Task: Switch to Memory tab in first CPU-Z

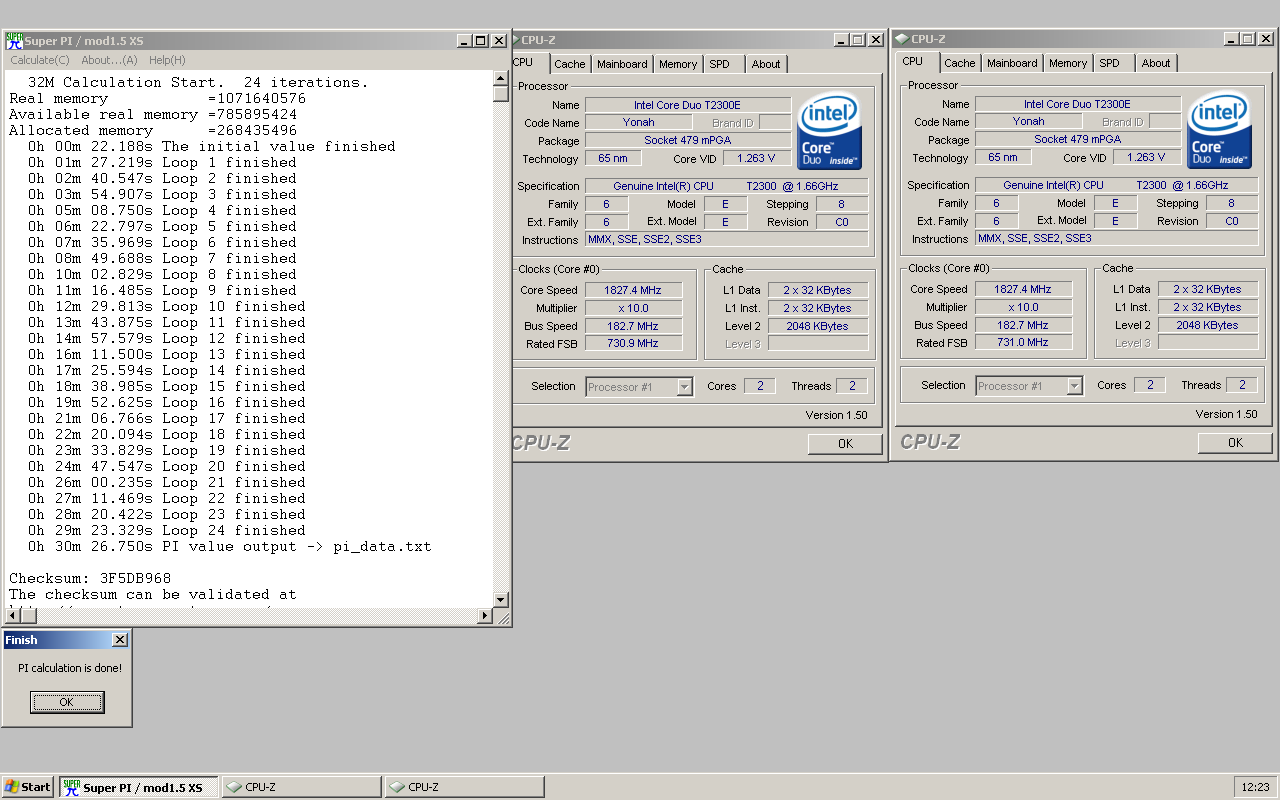Action: 678,64
